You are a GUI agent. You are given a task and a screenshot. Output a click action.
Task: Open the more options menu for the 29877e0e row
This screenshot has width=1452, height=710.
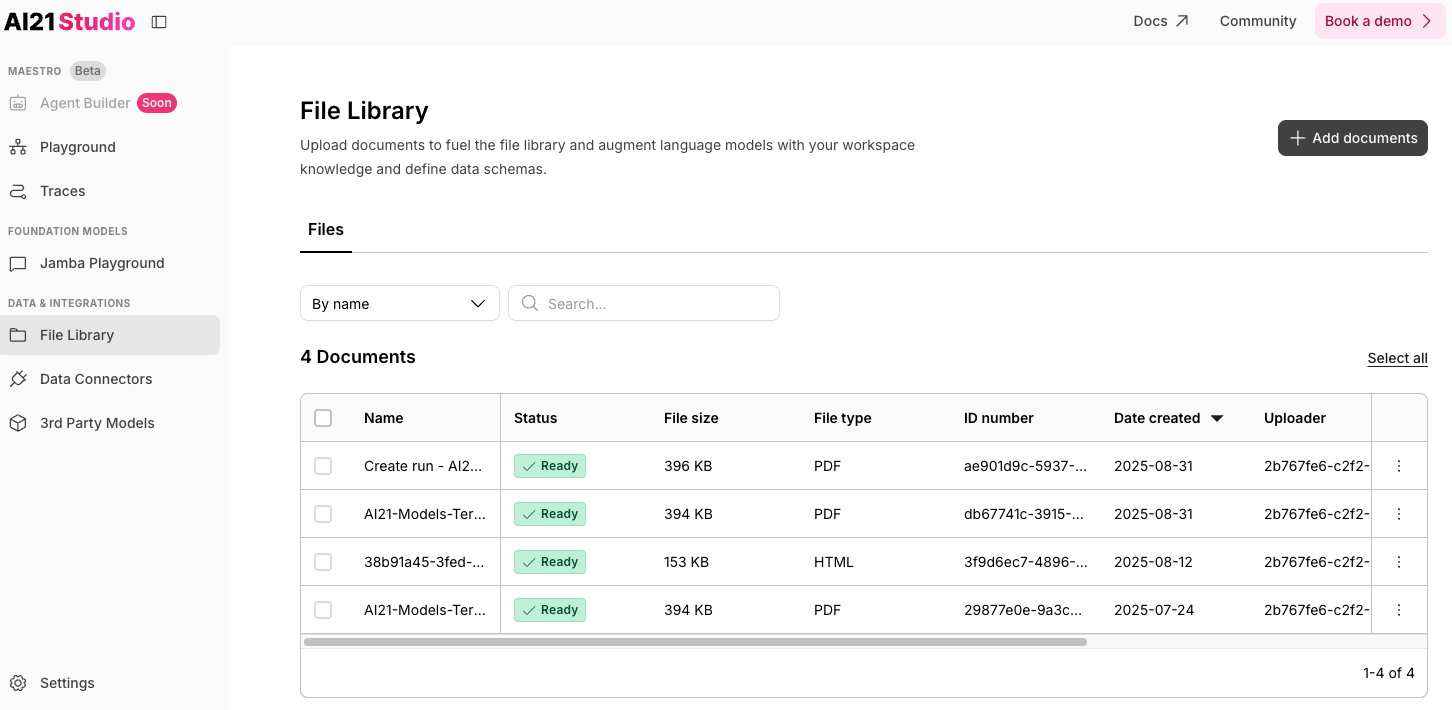[1399, 610]
